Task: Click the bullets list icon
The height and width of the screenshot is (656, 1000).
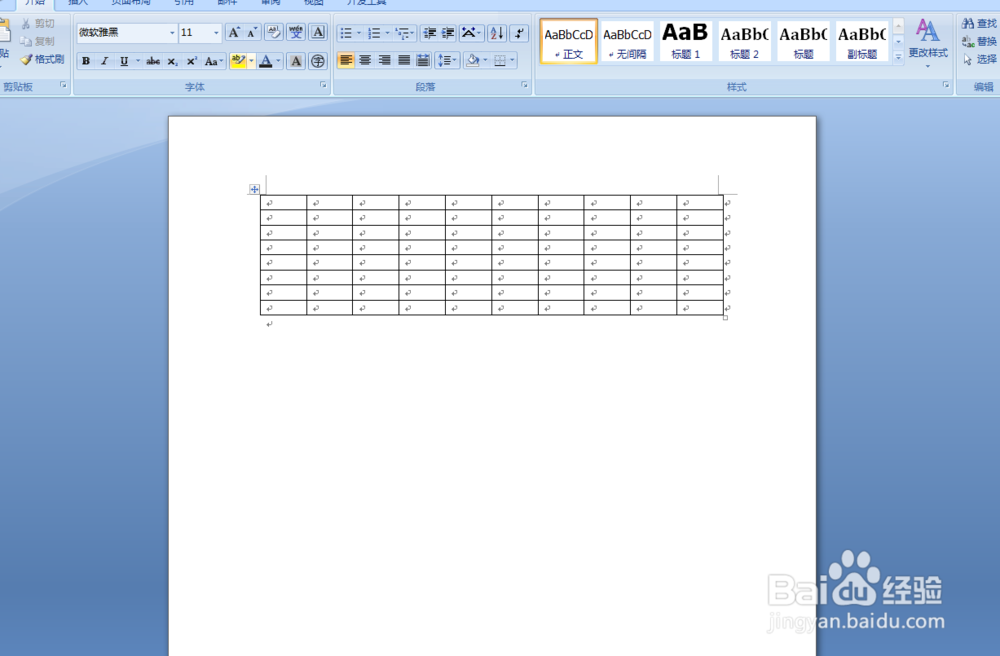Action: point(346,33)
